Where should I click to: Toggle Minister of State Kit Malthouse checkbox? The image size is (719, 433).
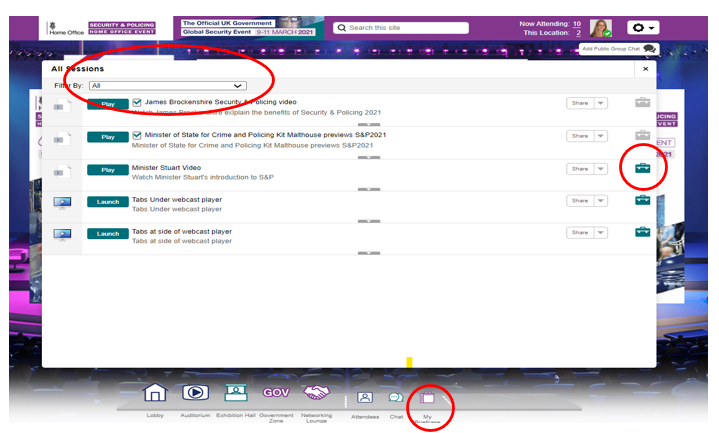pyautogui.click(x=137, y=135)
